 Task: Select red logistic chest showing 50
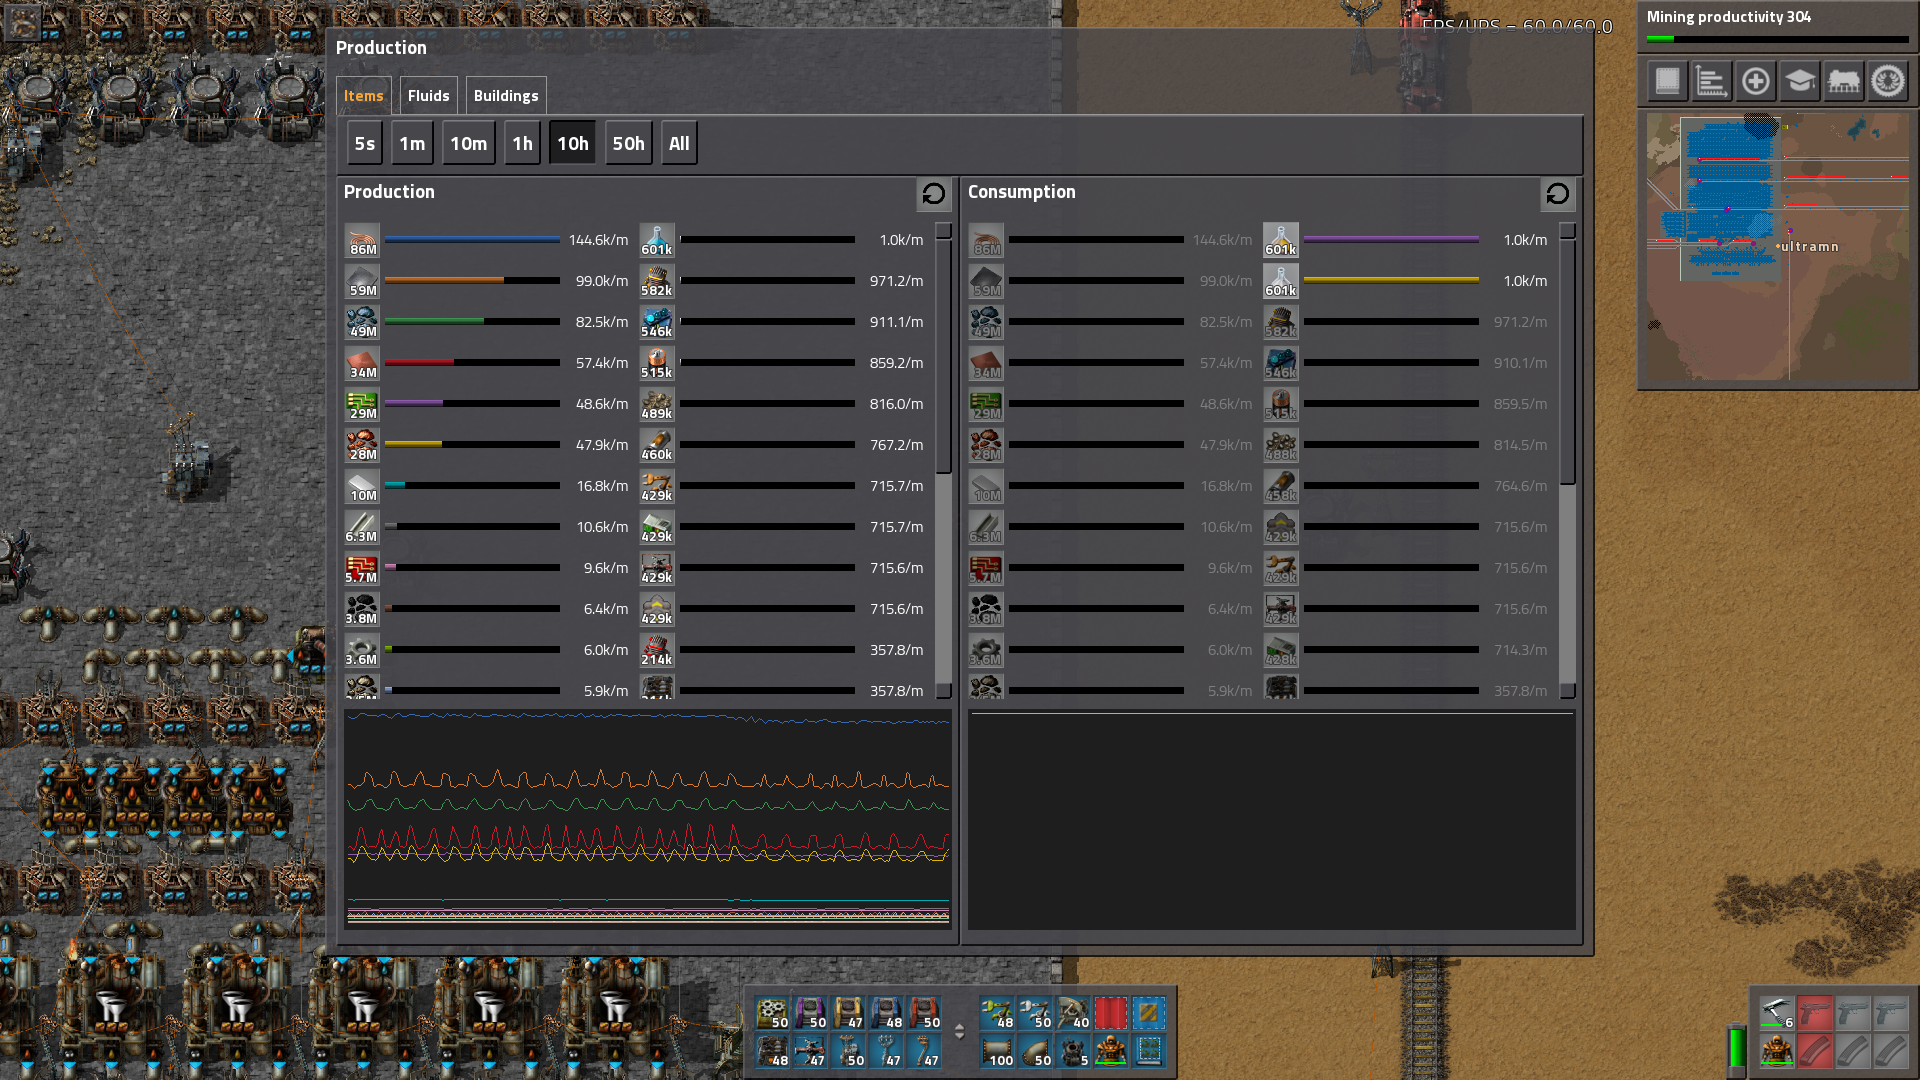coord(924,1013)
